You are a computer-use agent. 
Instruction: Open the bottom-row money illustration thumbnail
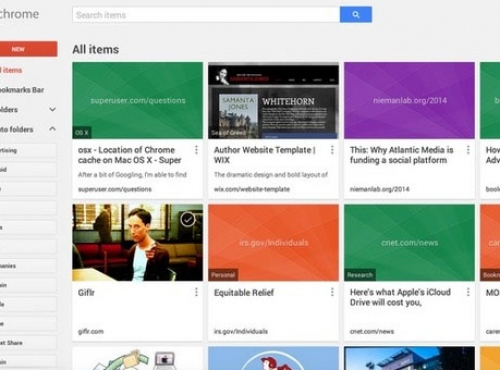coord(138,358)
